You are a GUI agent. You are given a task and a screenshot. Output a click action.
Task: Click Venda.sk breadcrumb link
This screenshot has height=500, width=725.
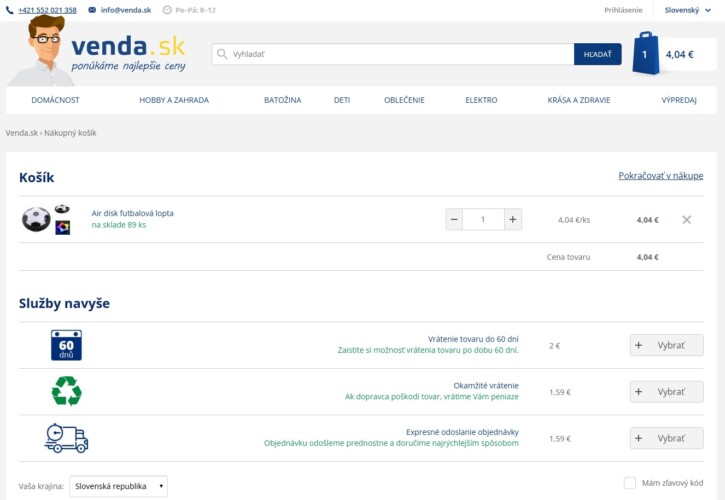[x=22, y=133]
